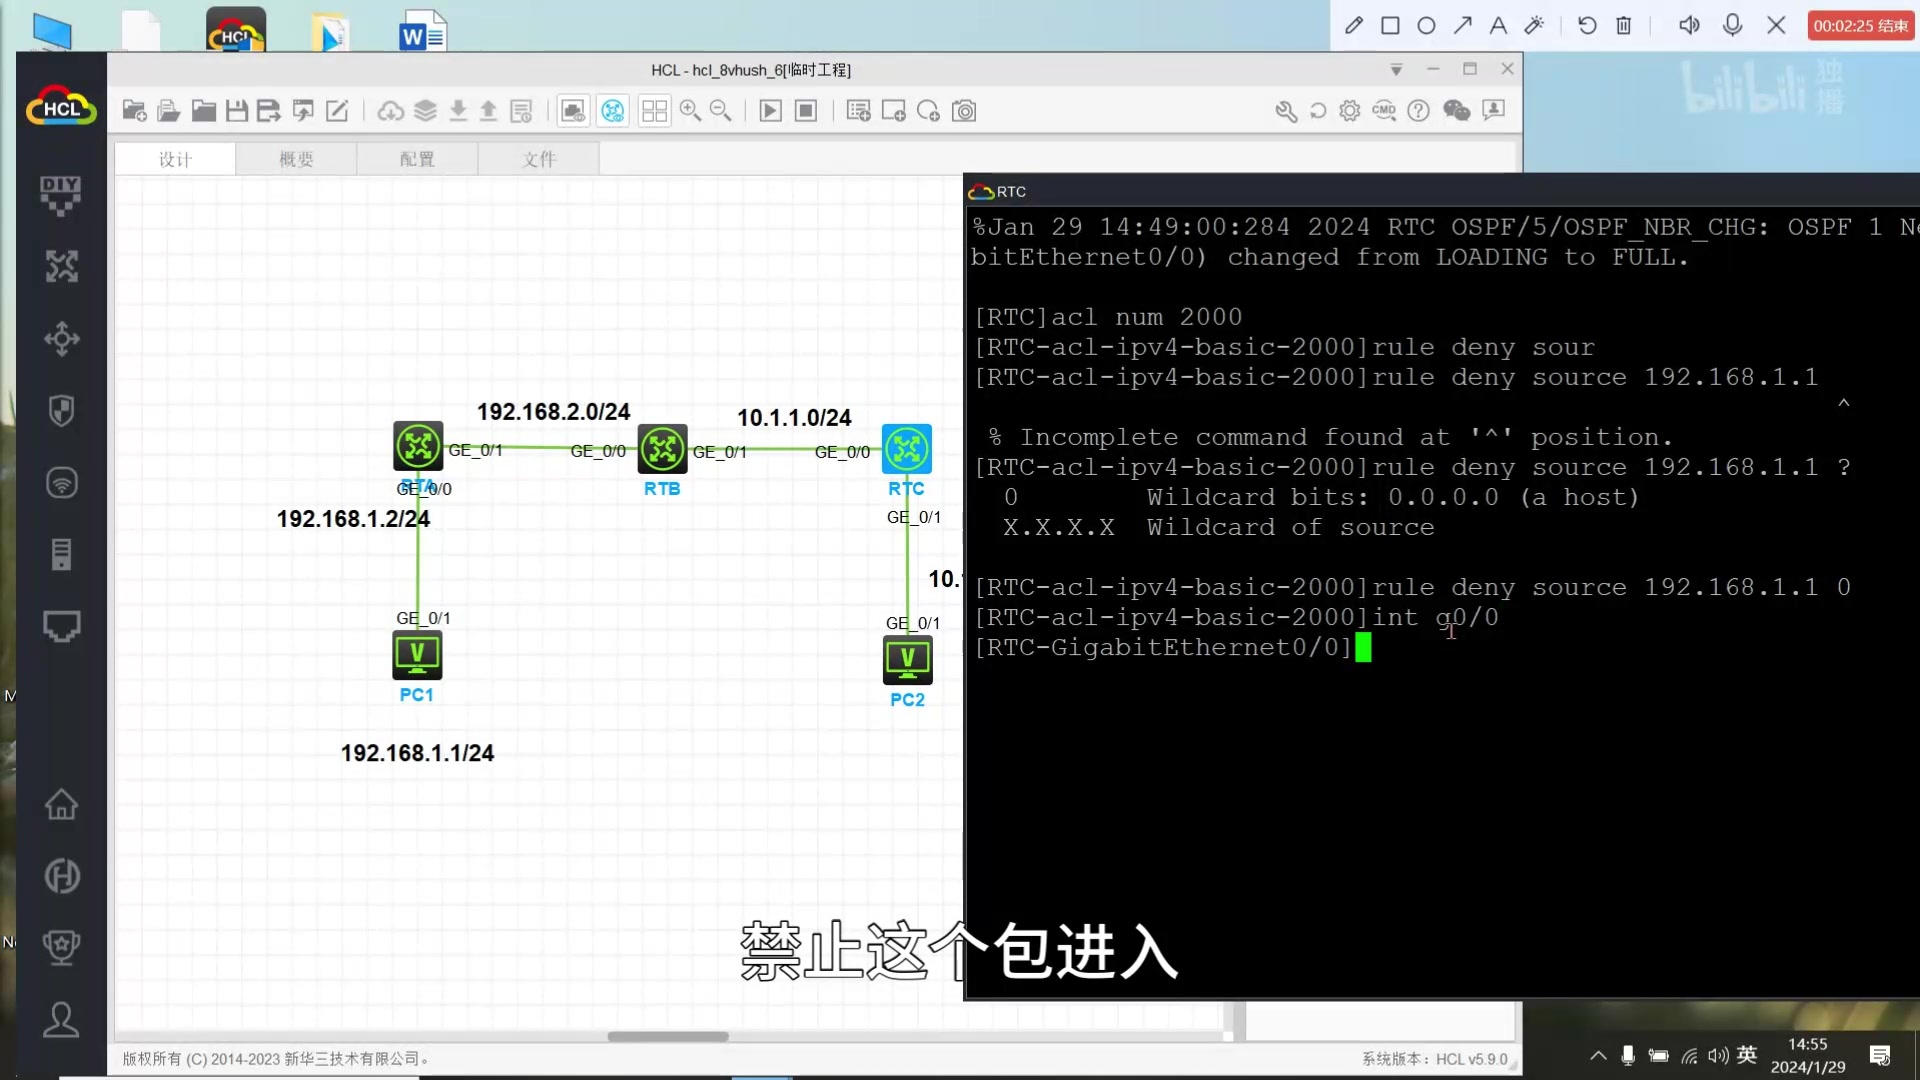Switch to the 配置 tab
The image size is (1920, 1080).
pyautogui.click(x=417, y=159)
